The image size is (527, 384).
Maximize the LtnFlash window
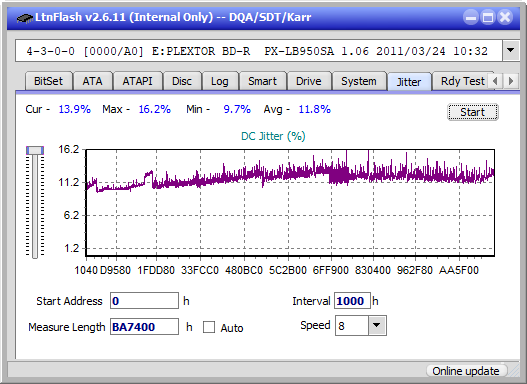(488, 17)
